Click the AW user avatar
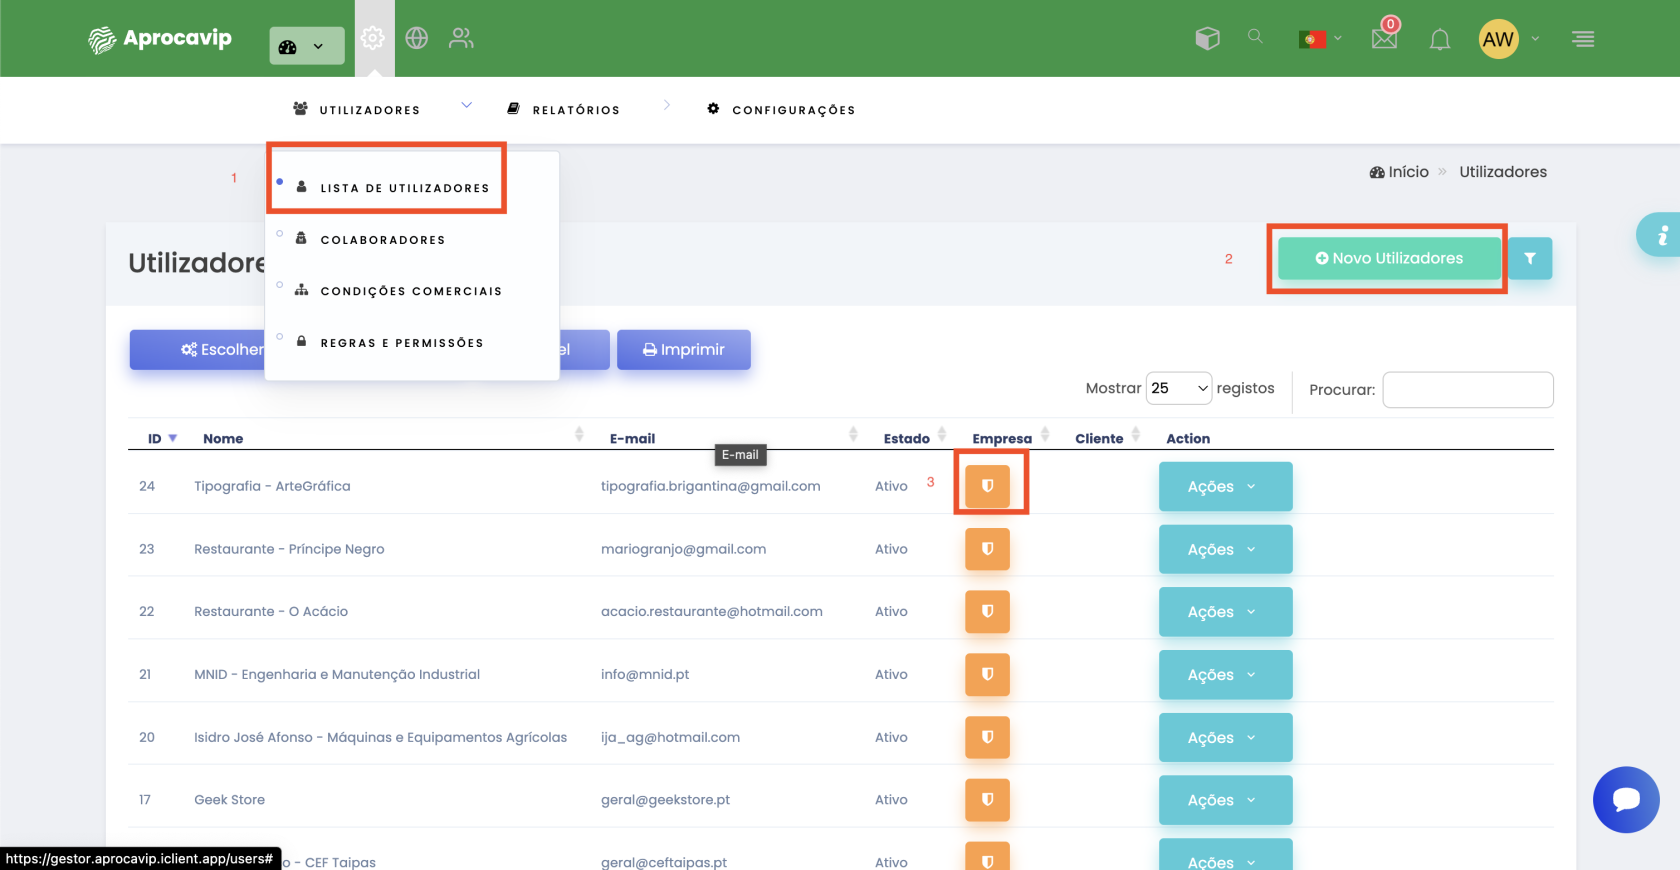Viewport: 1680px width, 870px height. coord(1498,39)
